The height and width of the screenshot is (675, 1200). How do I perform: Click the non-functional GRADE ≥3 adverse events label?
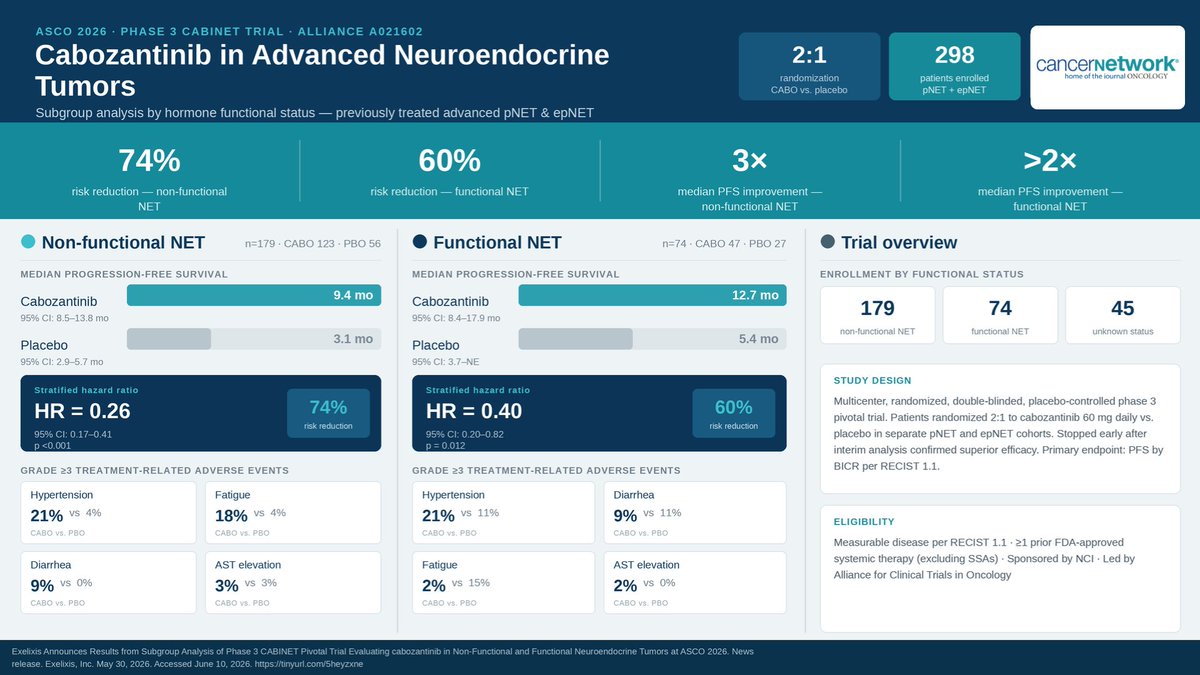pyautogui.click(x=155, y=470)
